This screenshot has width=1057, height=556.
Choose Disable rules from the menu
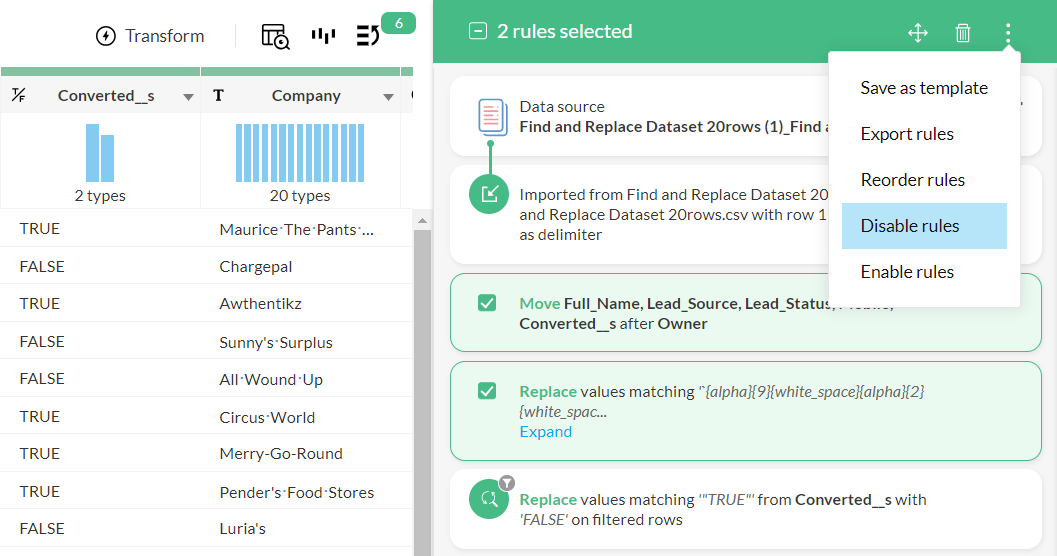coord(909,226)
